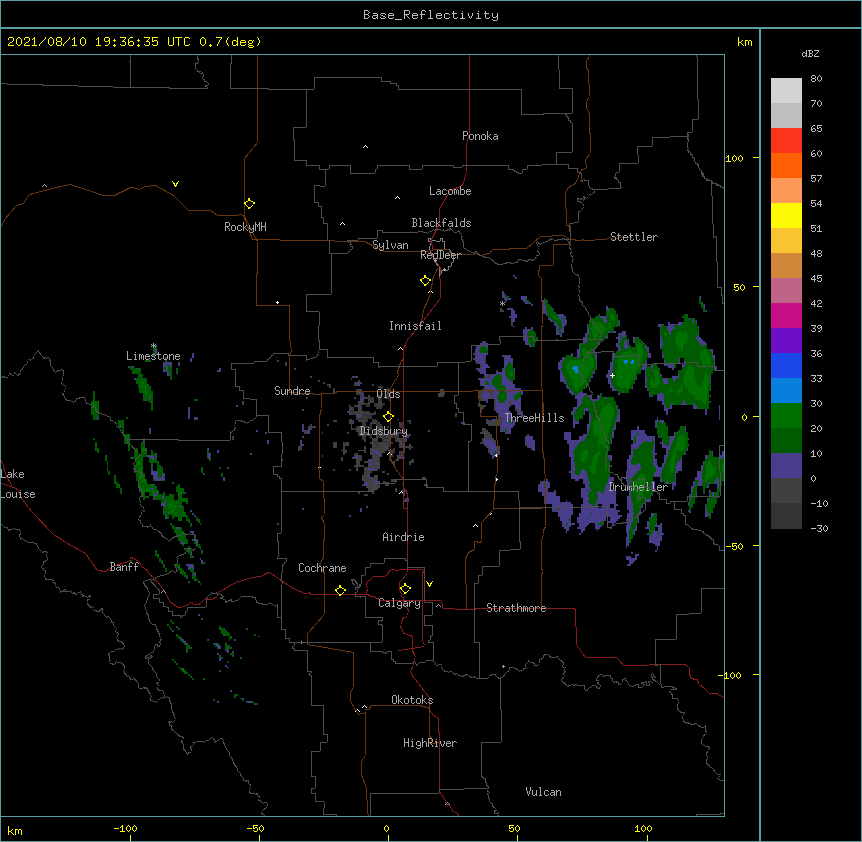Click the -100 tick on the horizontal axis

(x=125, y=828)
